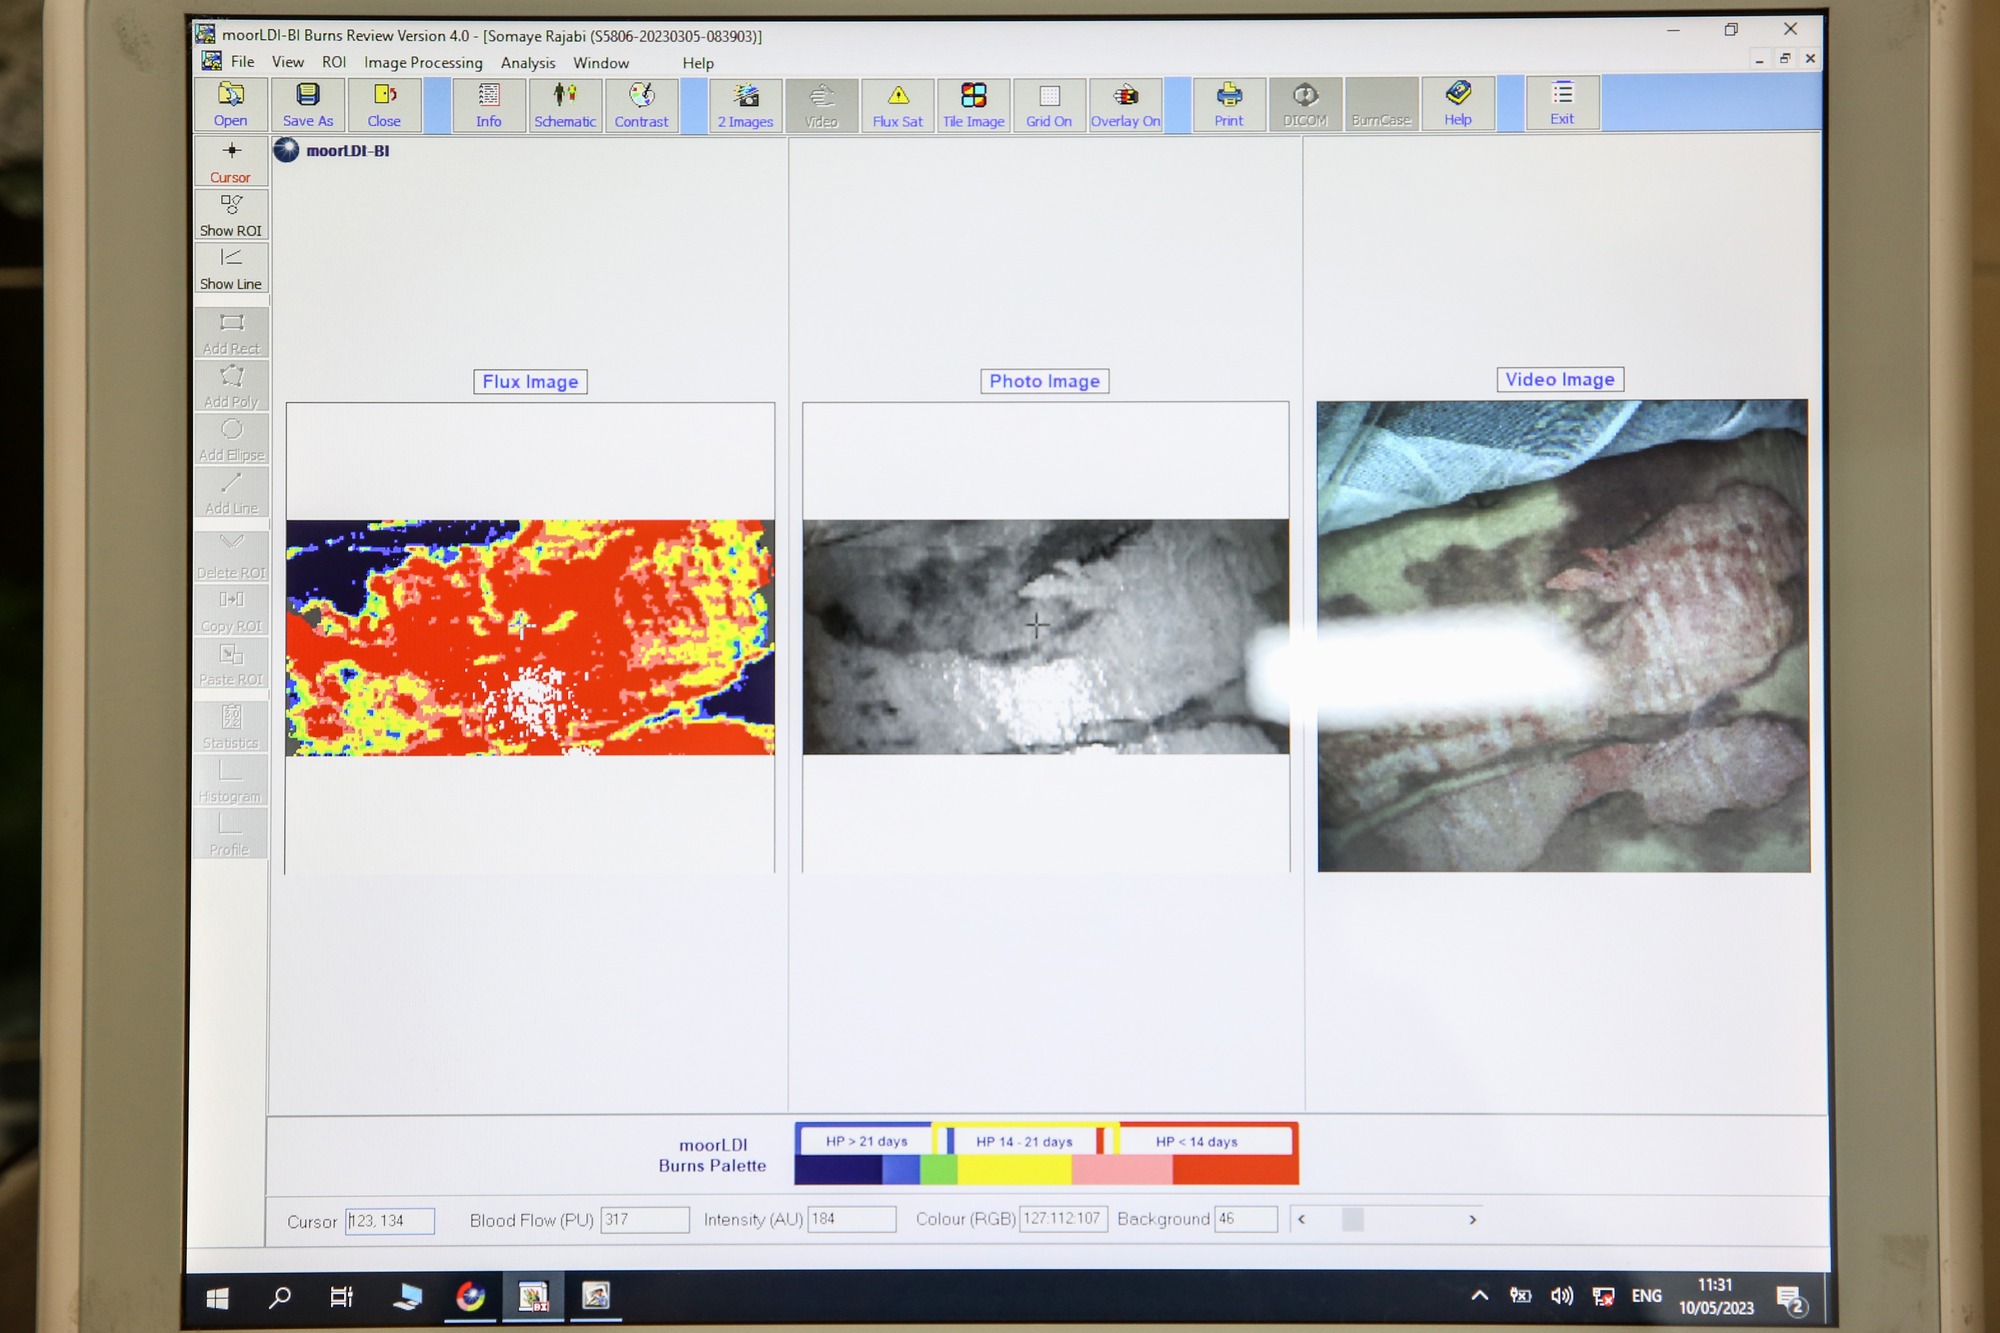This screenshot has height=1333, width=2000.
Task: Choose the Add Line tool
Action: 231,493
